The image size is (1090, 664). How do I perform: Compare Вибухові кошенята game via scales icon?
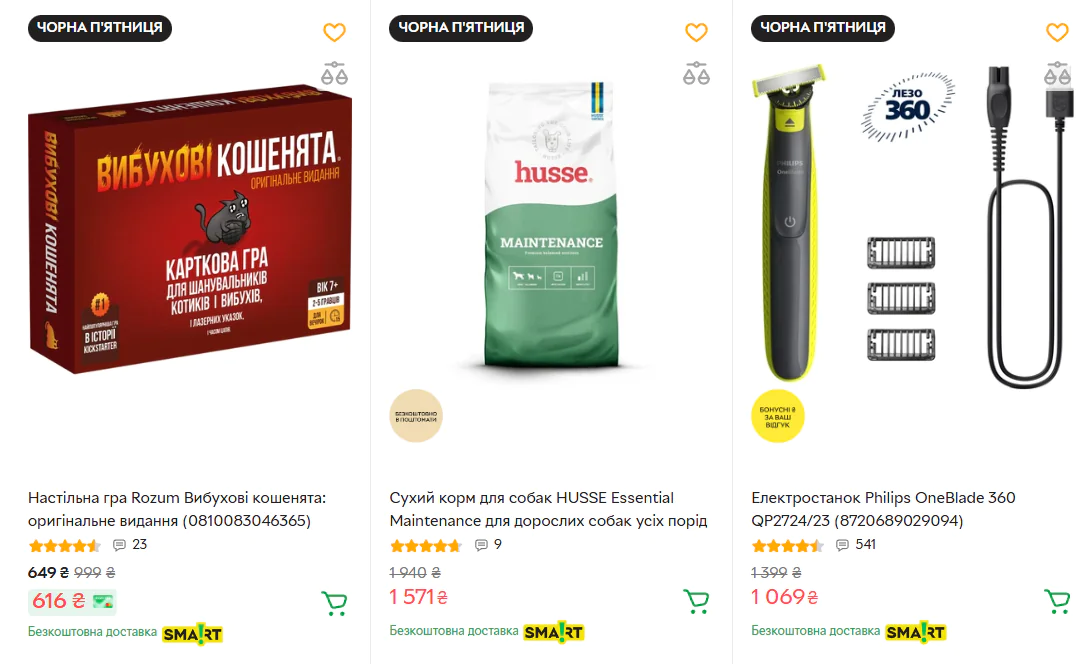(334, 73)
